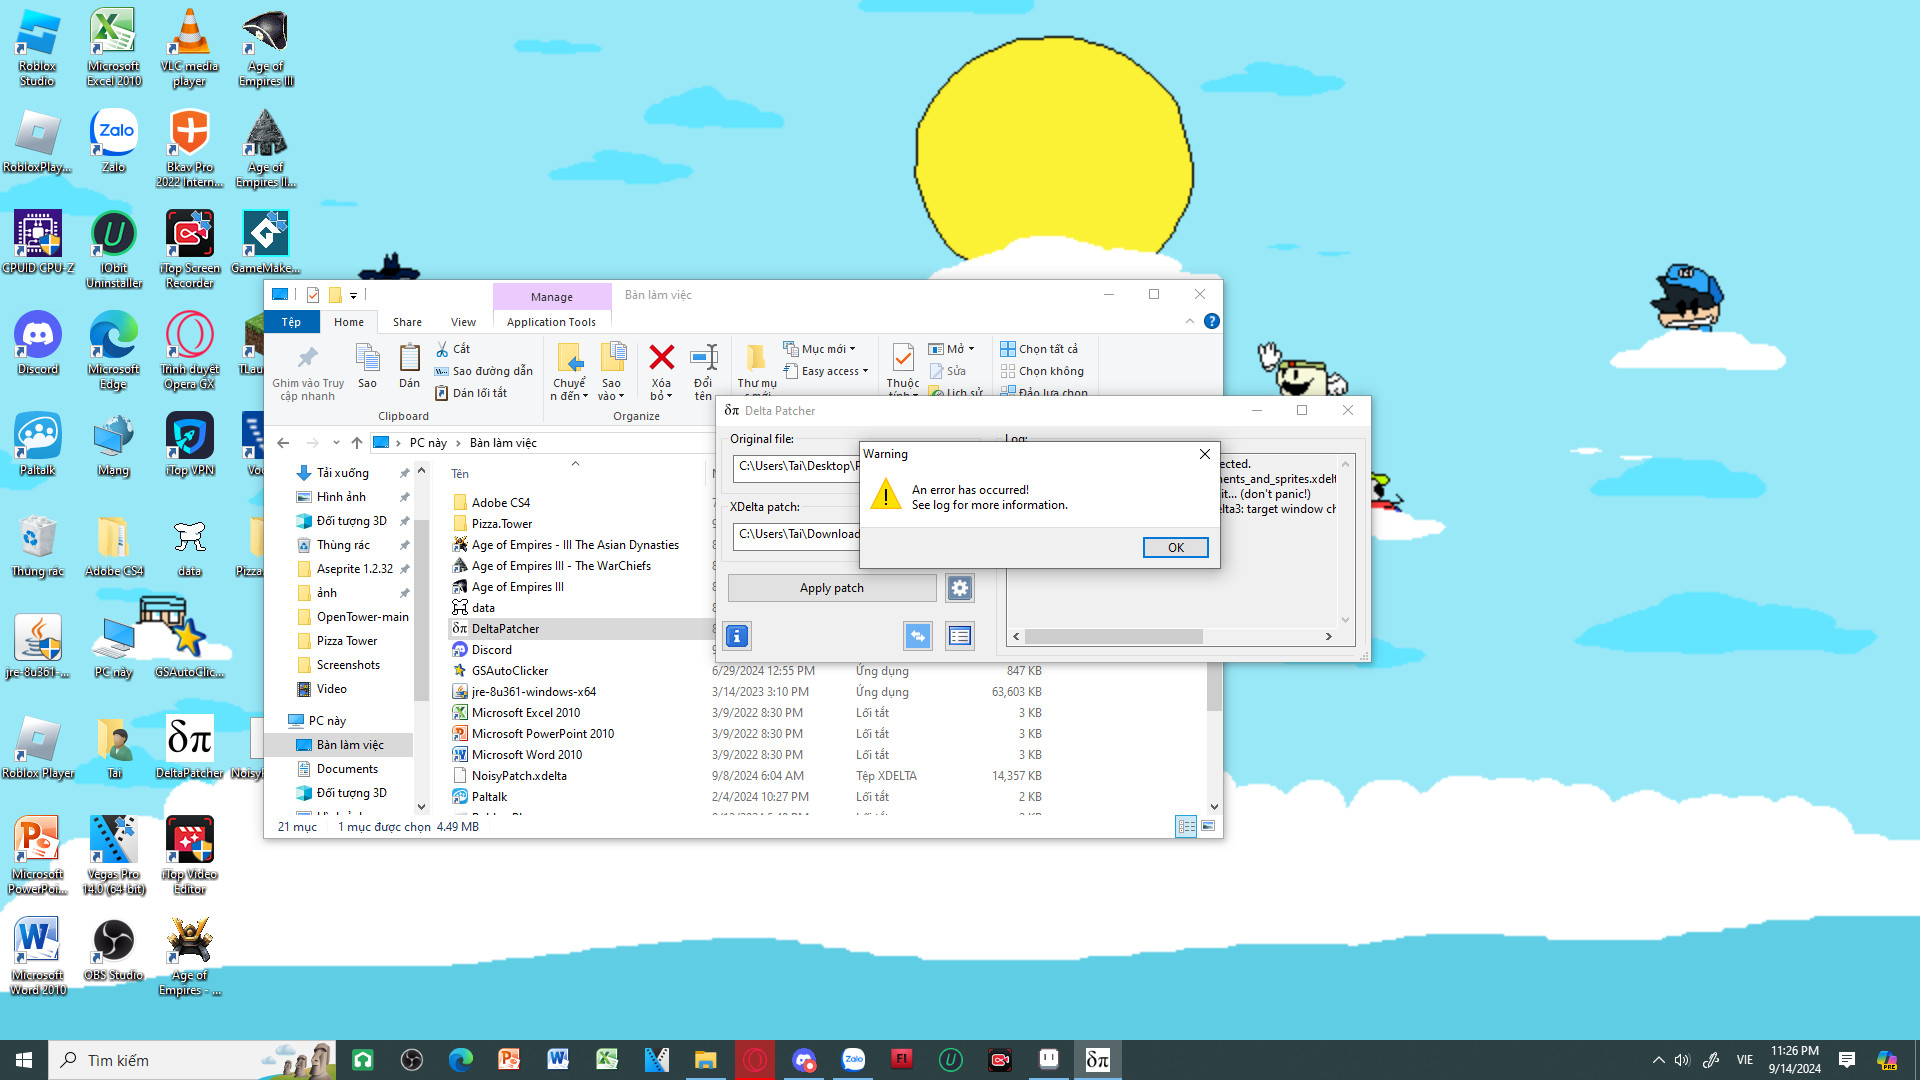Click the red X delete icon in ribbon
Viewport: 1920px width, 1080px height.
[661, 358]
